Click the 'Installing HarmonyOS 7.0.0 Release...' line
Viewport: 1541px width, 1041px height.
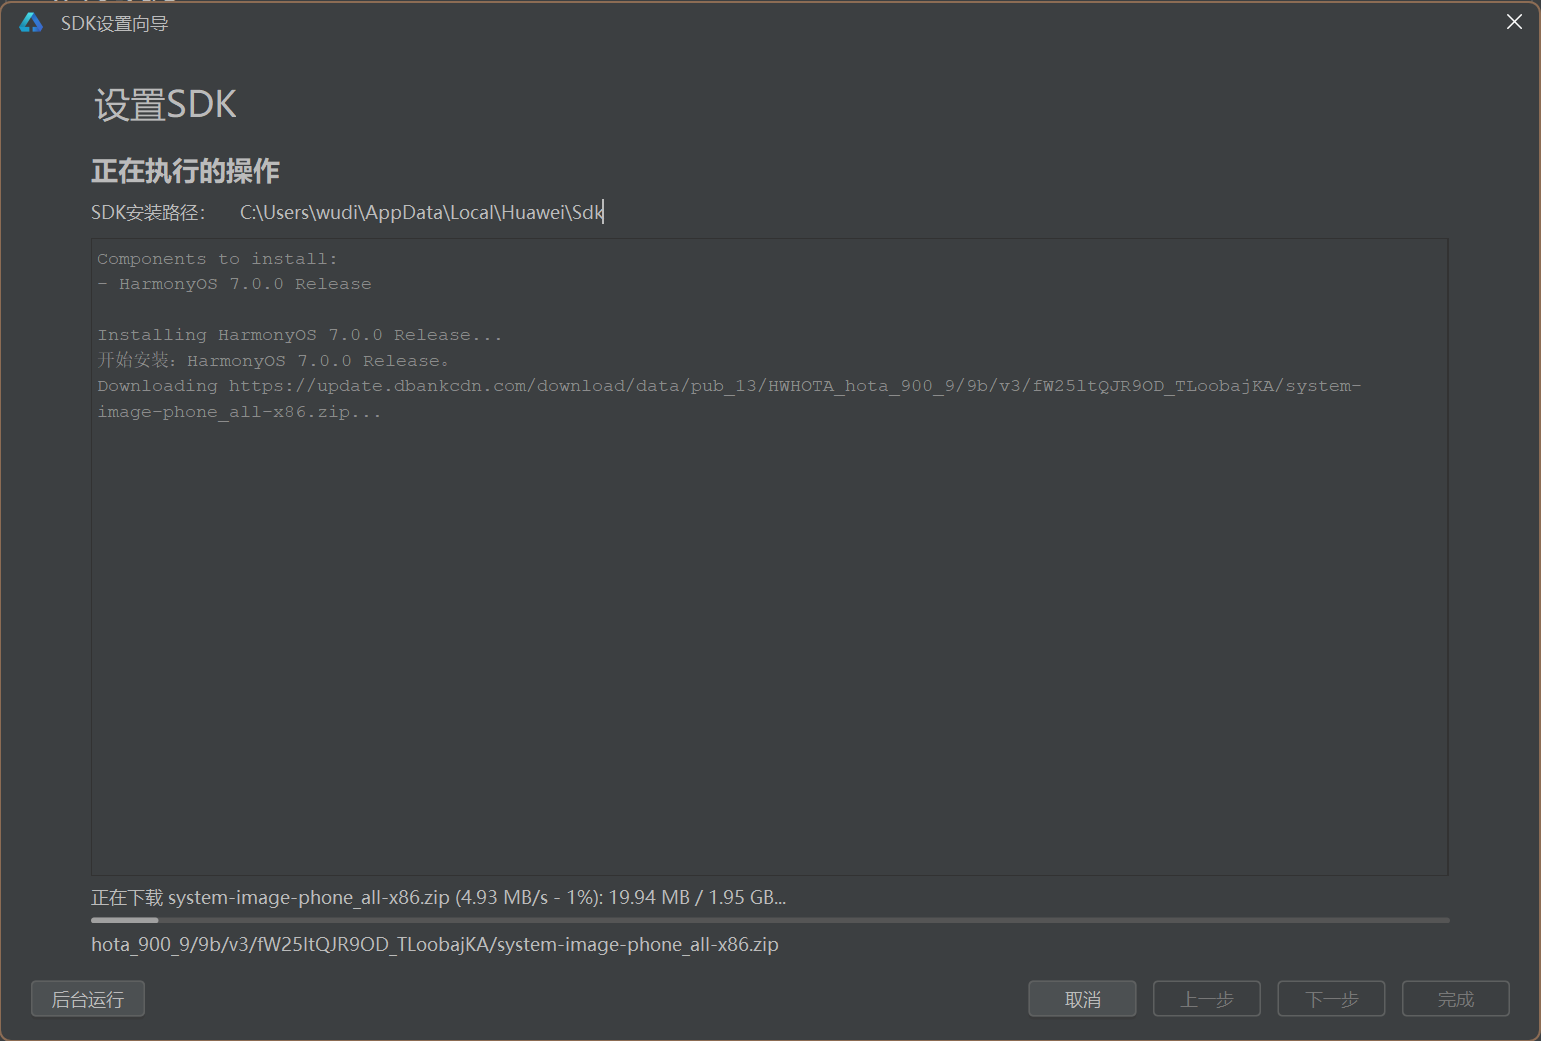[300, 335]
